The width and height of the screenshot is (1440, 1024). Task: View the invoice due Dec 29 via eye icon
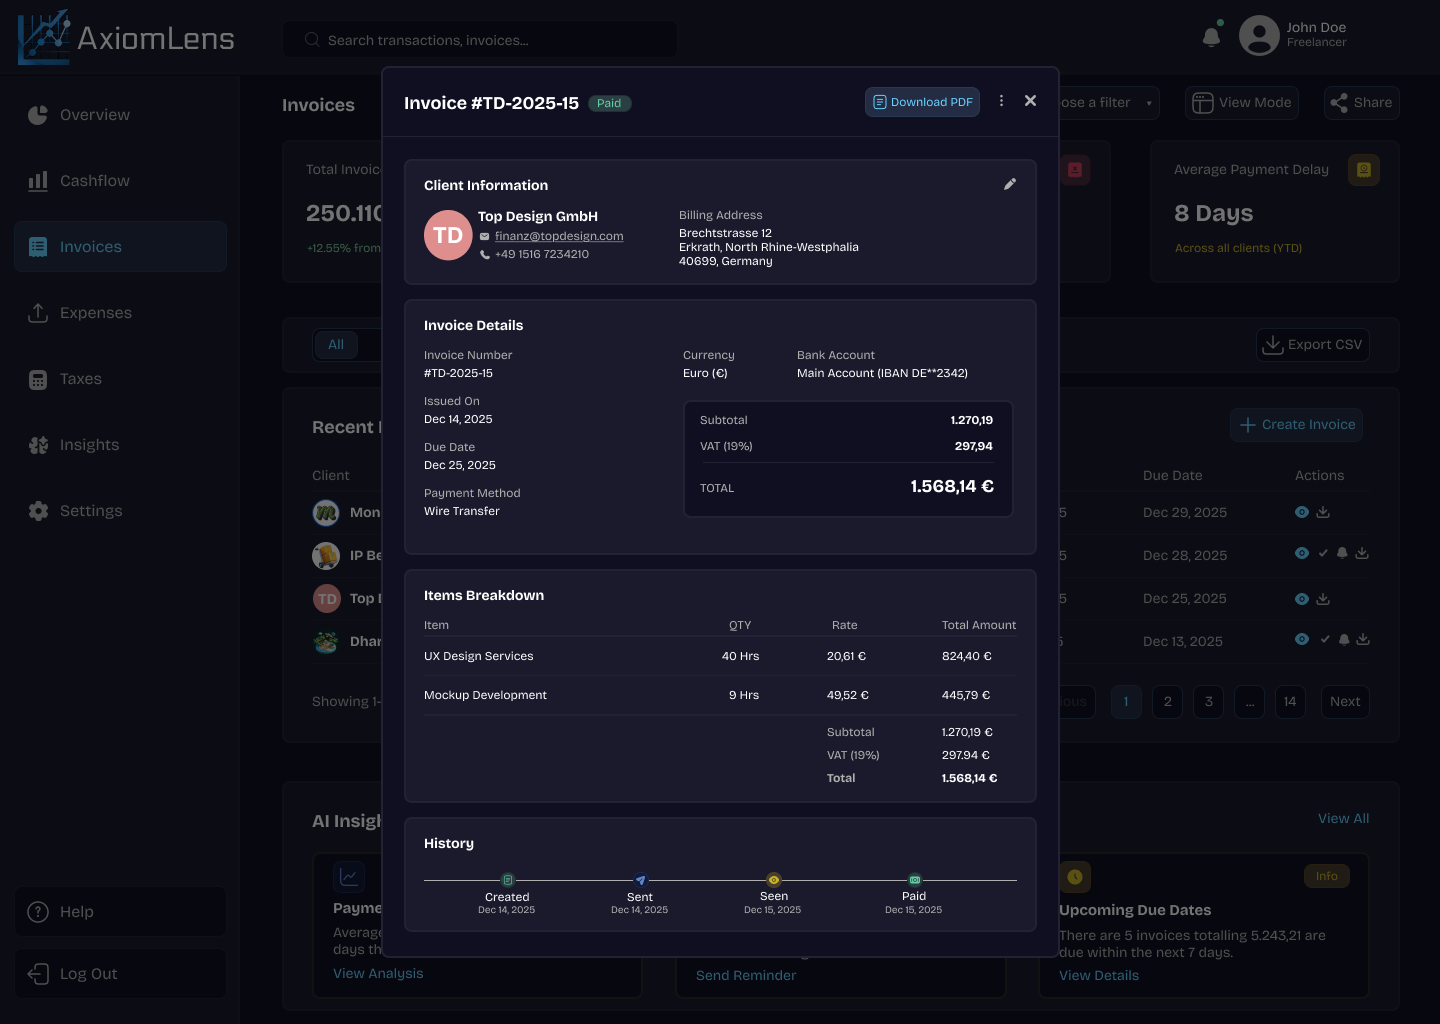click(1302, 512)
